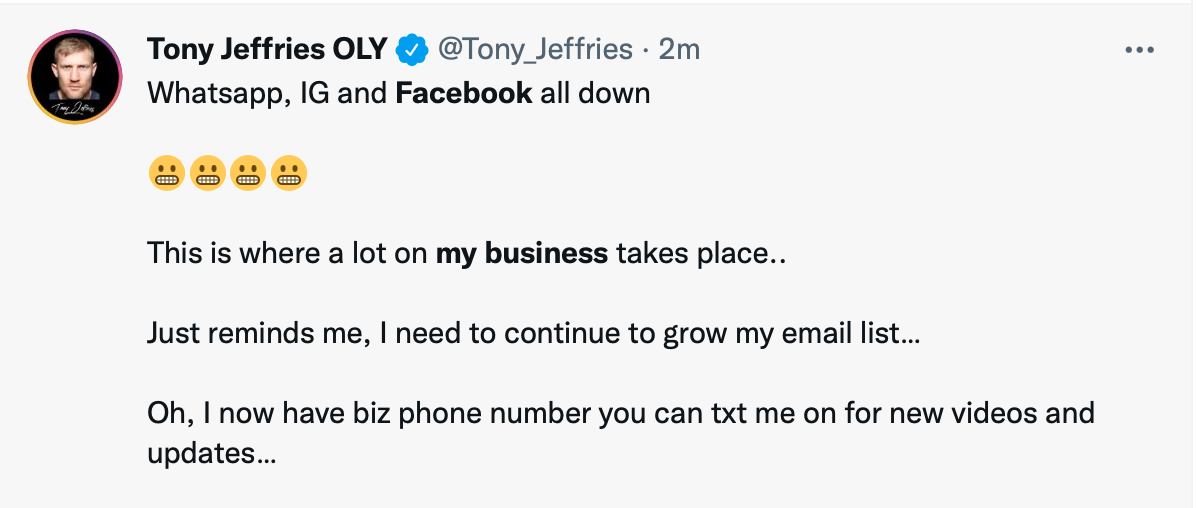Click the bold phrase my business
Viewport: 1198px width, 508px height.
point(522,253)
